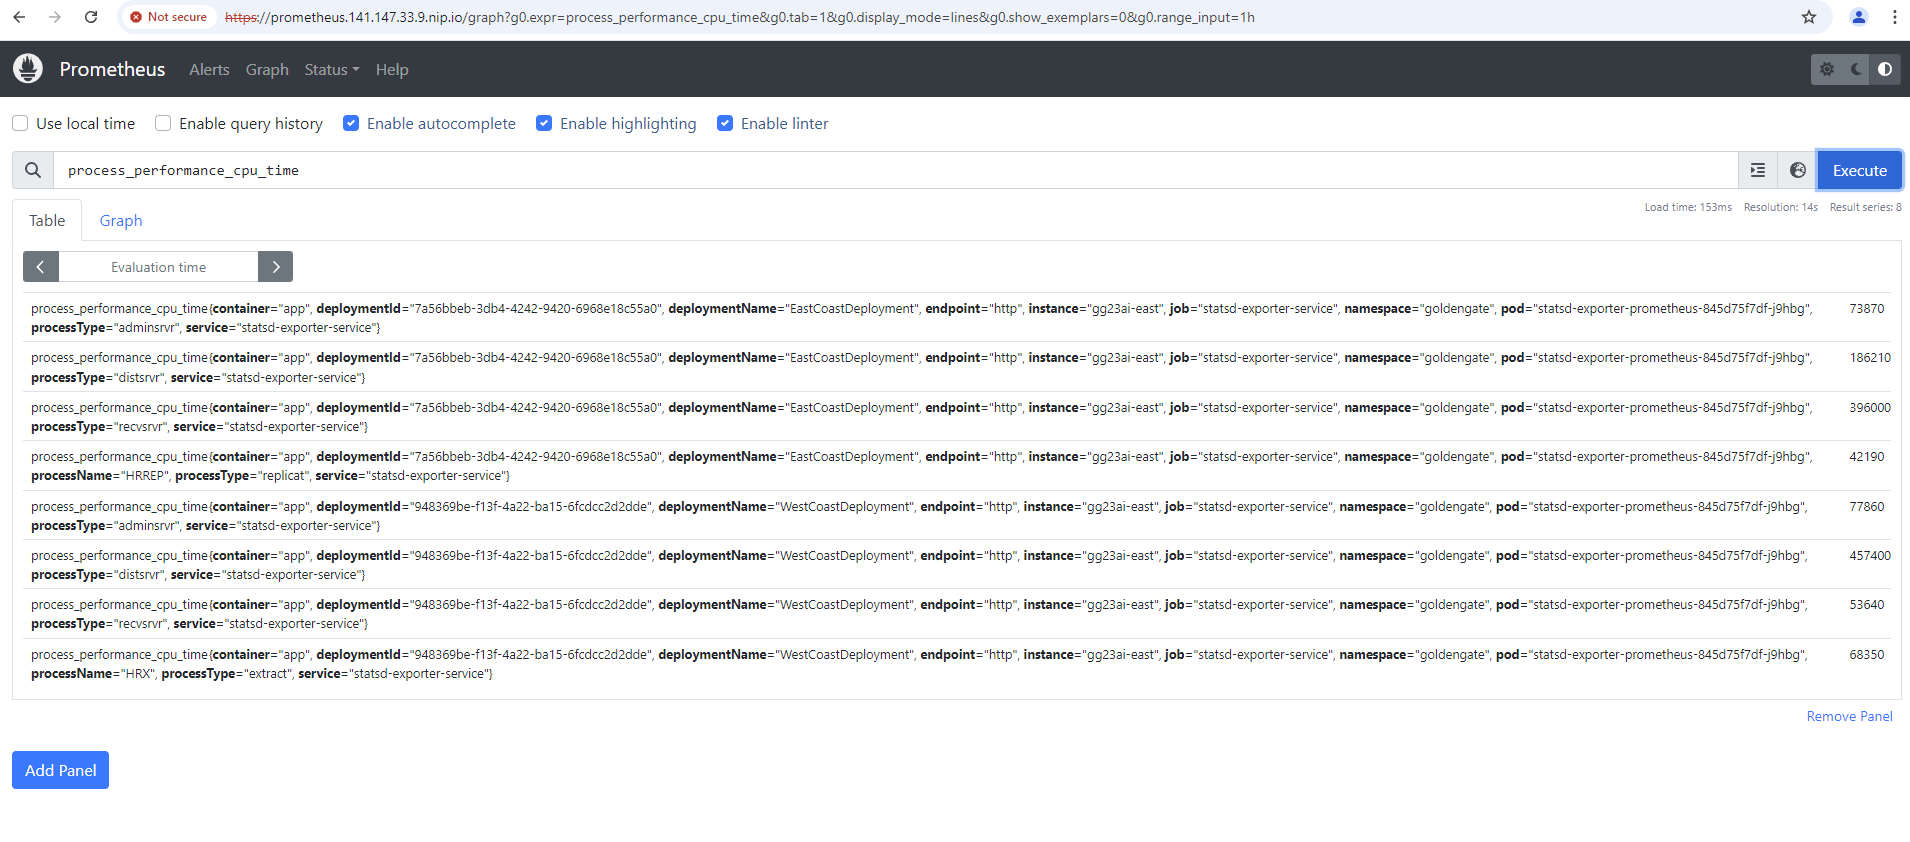Format the expression with indent icon
The image size is (1910, 842).
point(1758,170)
